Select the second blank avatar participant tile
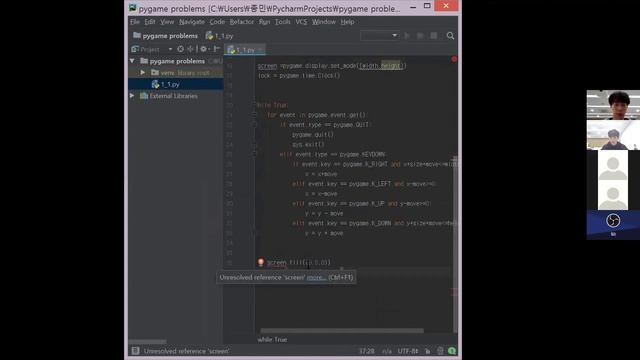This screenshot has width=640, height=360. pyautogui.click(x=613, y=195)
